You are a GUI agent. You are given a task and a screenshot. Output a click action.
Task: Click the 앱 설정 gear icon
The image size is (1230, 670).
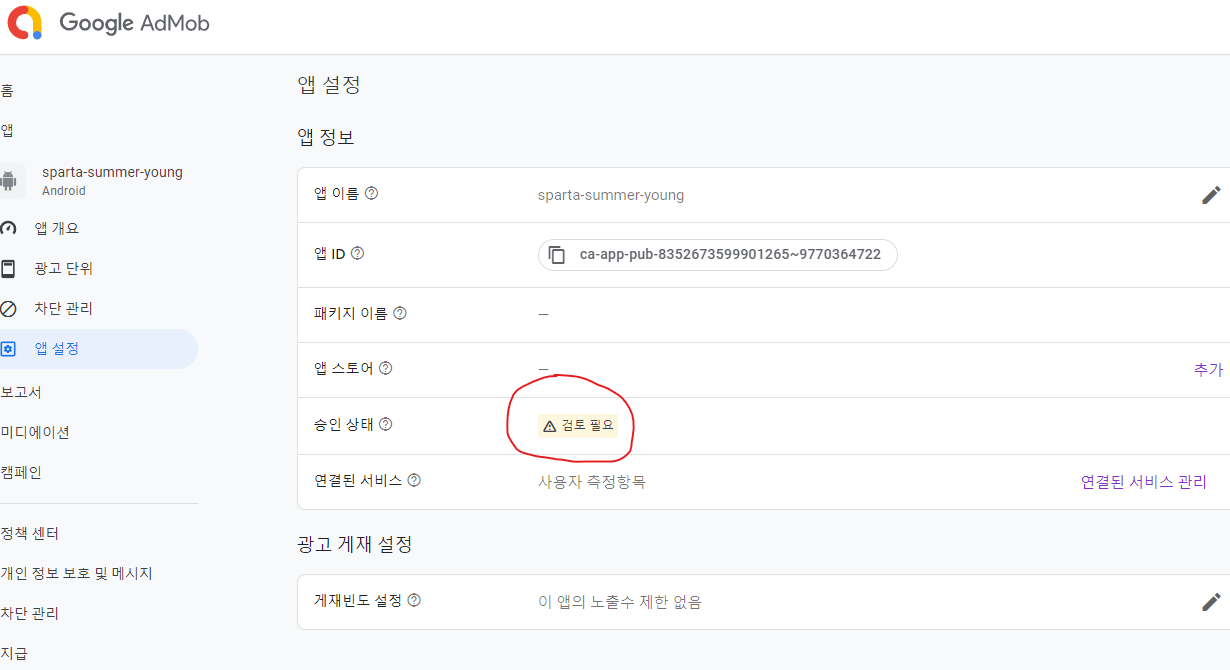point(9,349)
